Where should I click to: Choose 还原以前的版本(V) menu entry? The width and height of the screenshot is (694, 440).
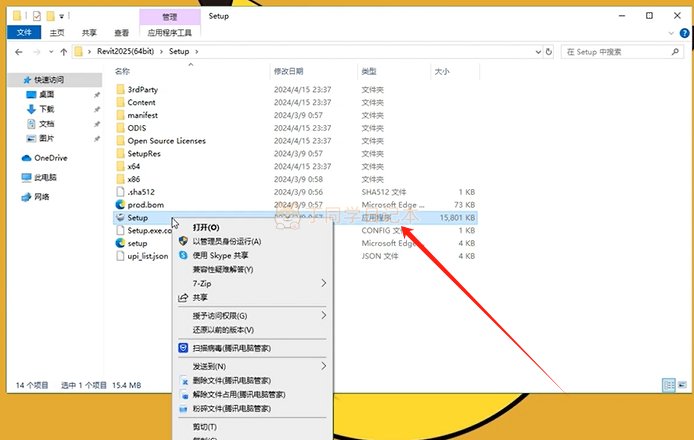point(223,330)
